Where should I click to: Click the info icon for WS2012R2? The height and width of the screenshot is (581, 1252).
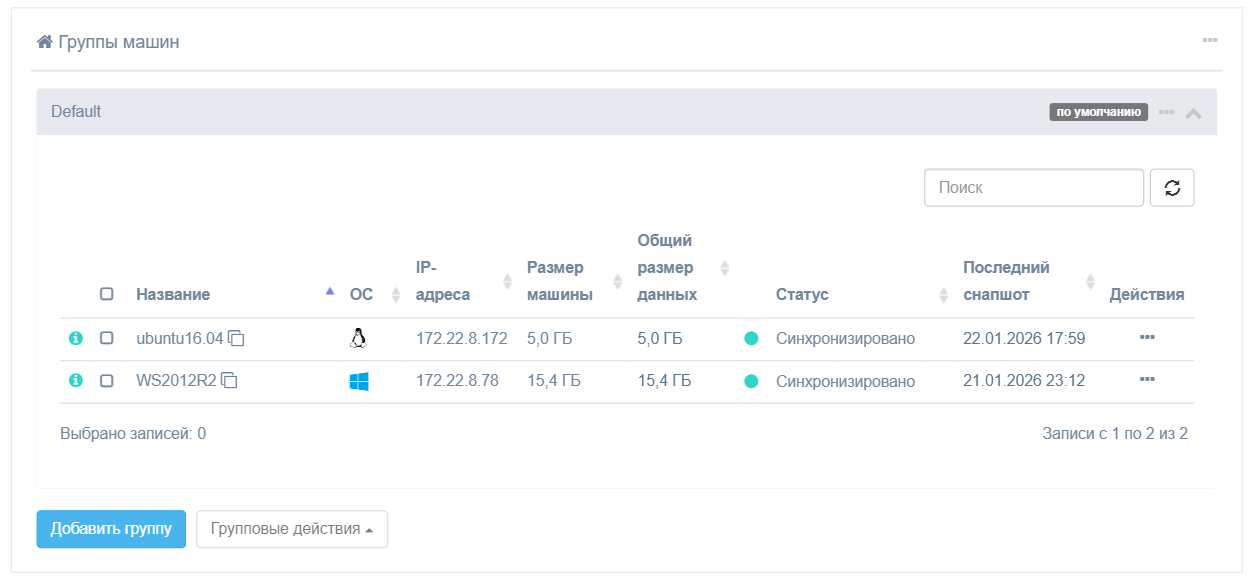point(75,381)
